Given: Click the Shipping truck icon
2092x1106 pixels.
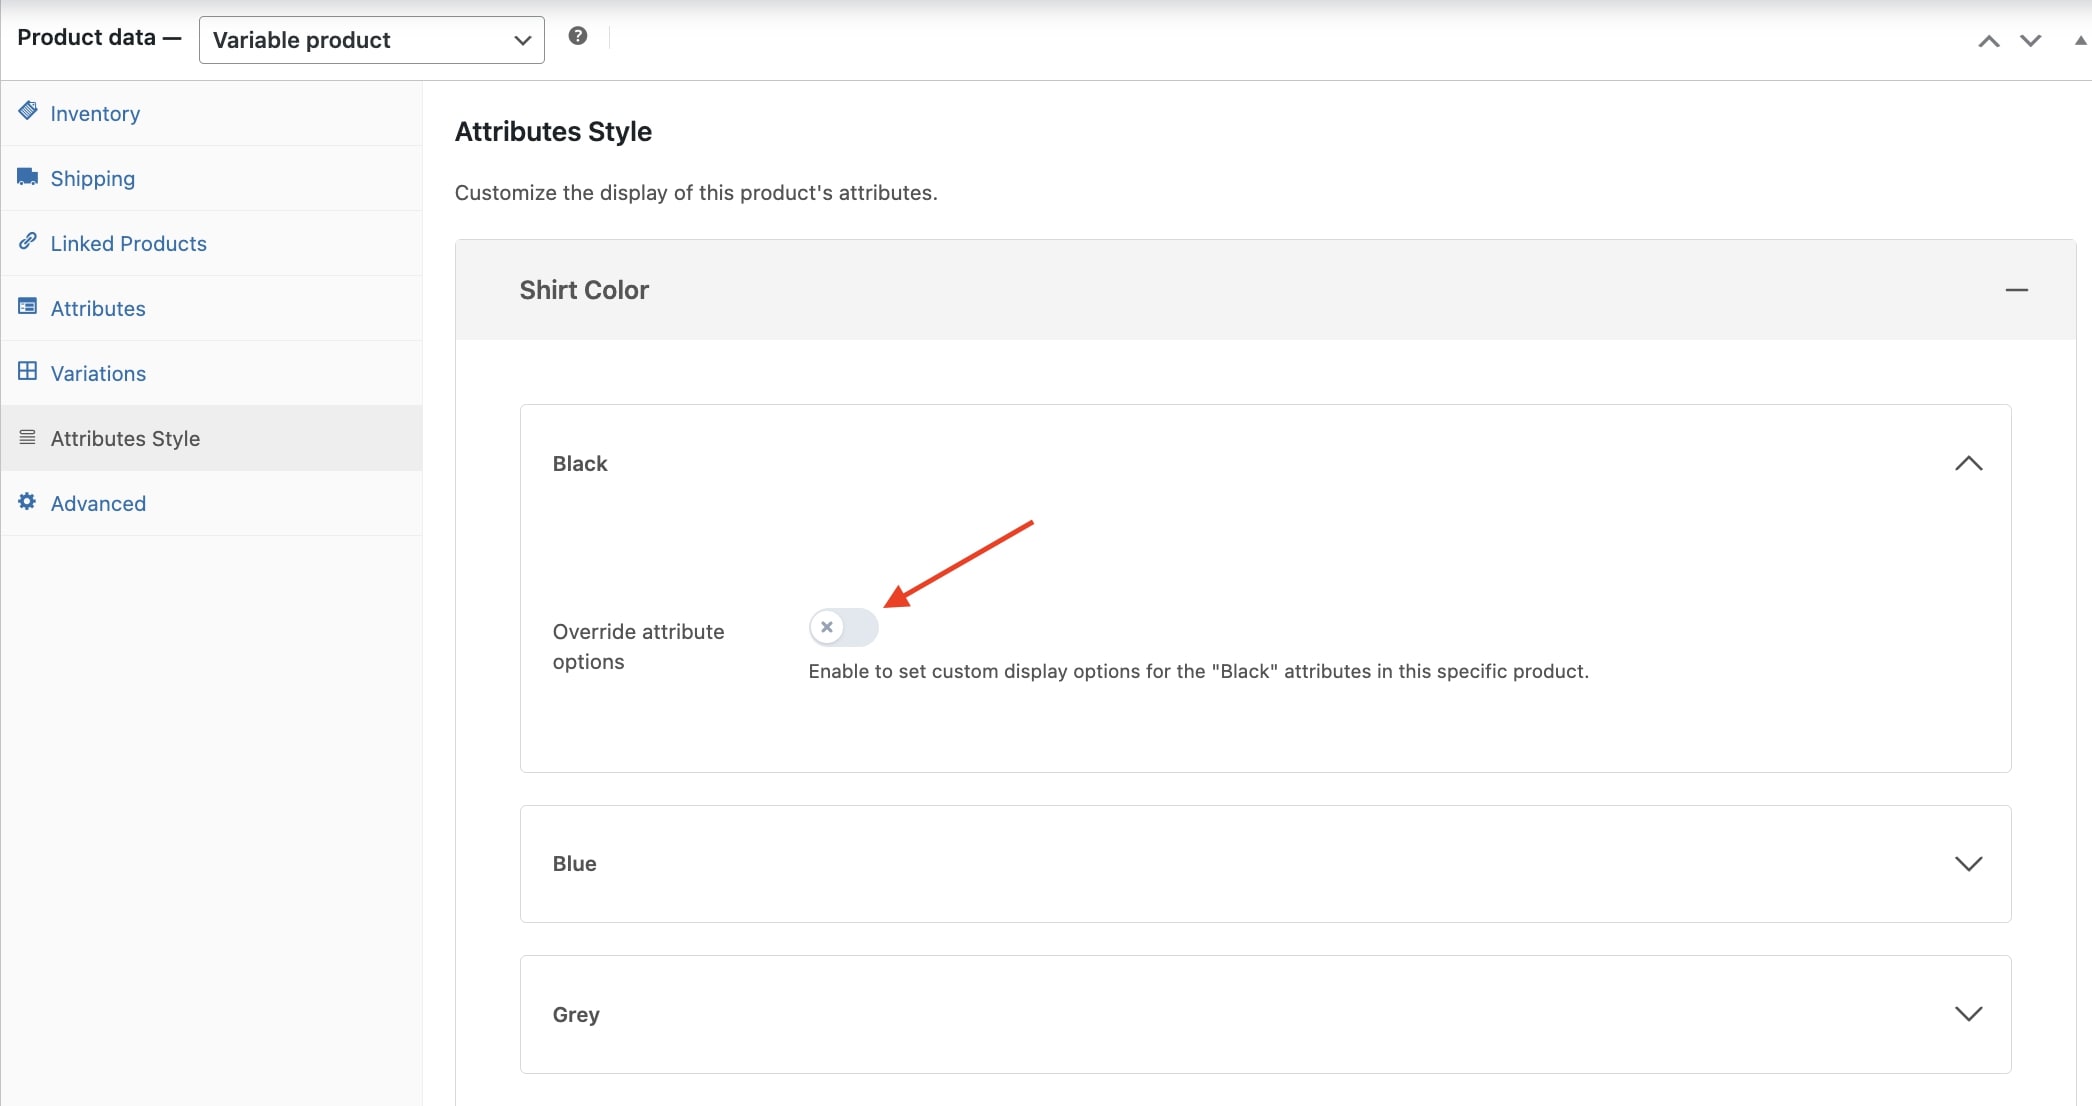Looking at the screenshot, I should point(28,177).
